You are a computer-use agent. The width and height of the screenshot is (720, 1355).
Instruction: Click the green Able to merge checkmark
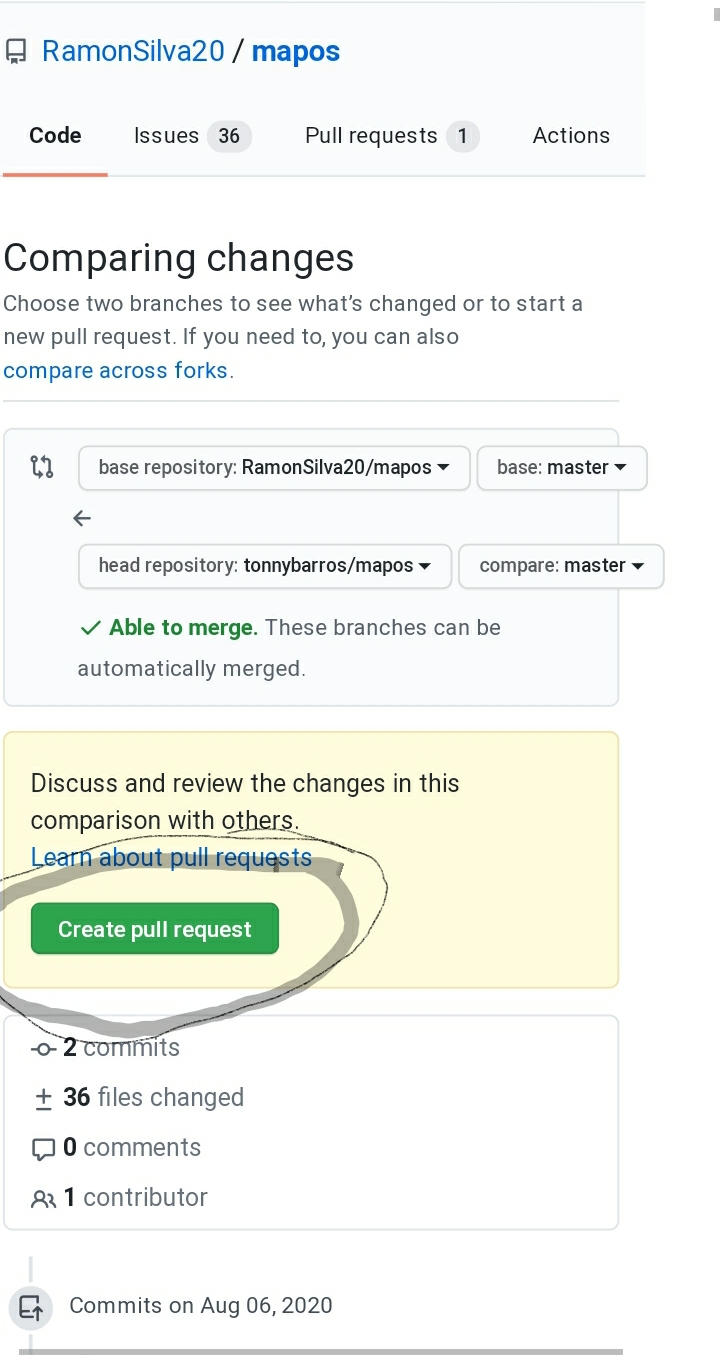[90, 628]
